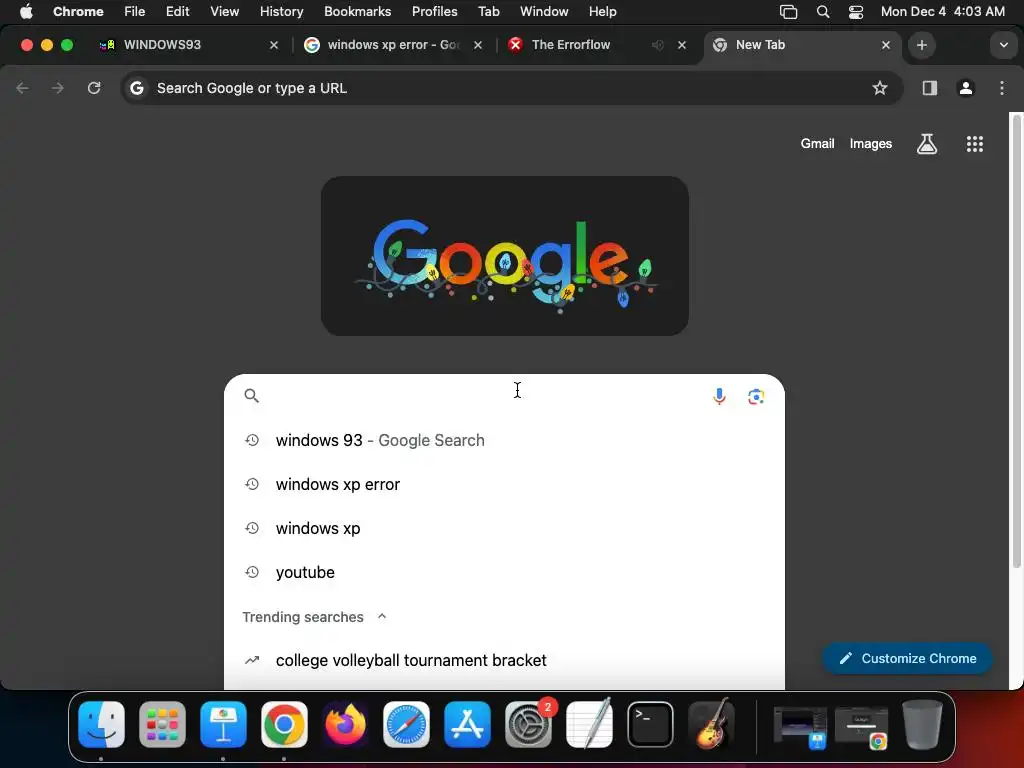
Task: Open System Settings in the Dock
Action: click(x=528, y=724)
